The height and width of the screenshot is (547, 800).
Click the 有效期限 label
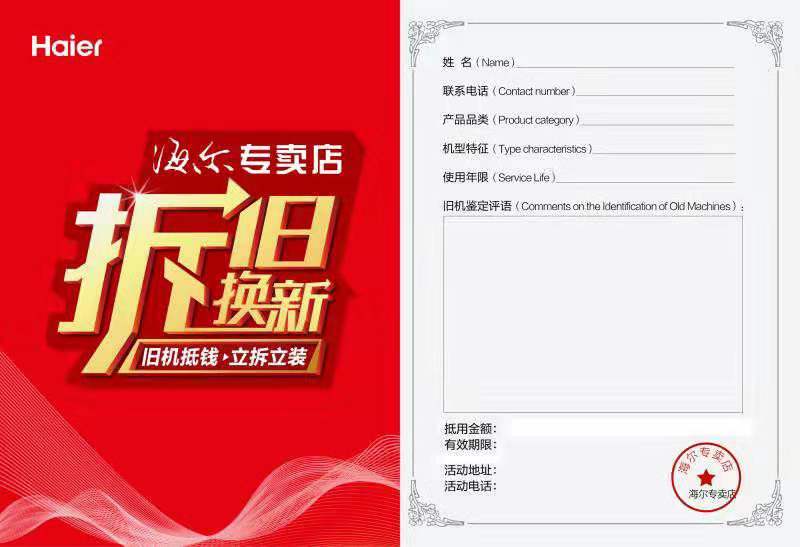[x=470, y=444]
